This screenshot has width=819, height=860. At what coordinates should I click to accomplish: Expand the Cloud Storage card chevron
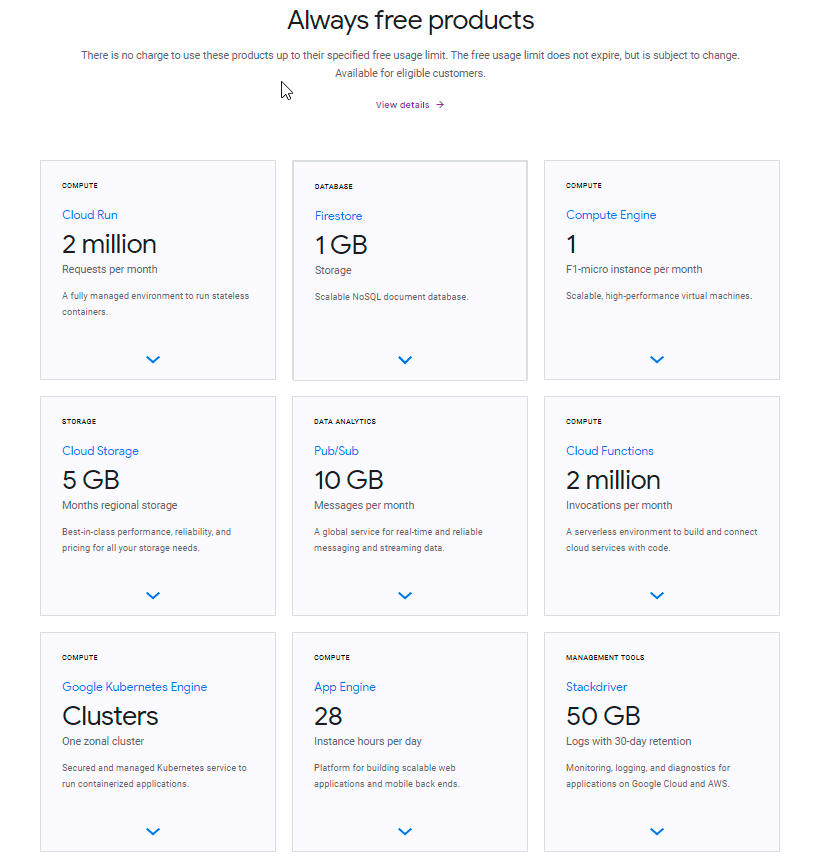153,595
